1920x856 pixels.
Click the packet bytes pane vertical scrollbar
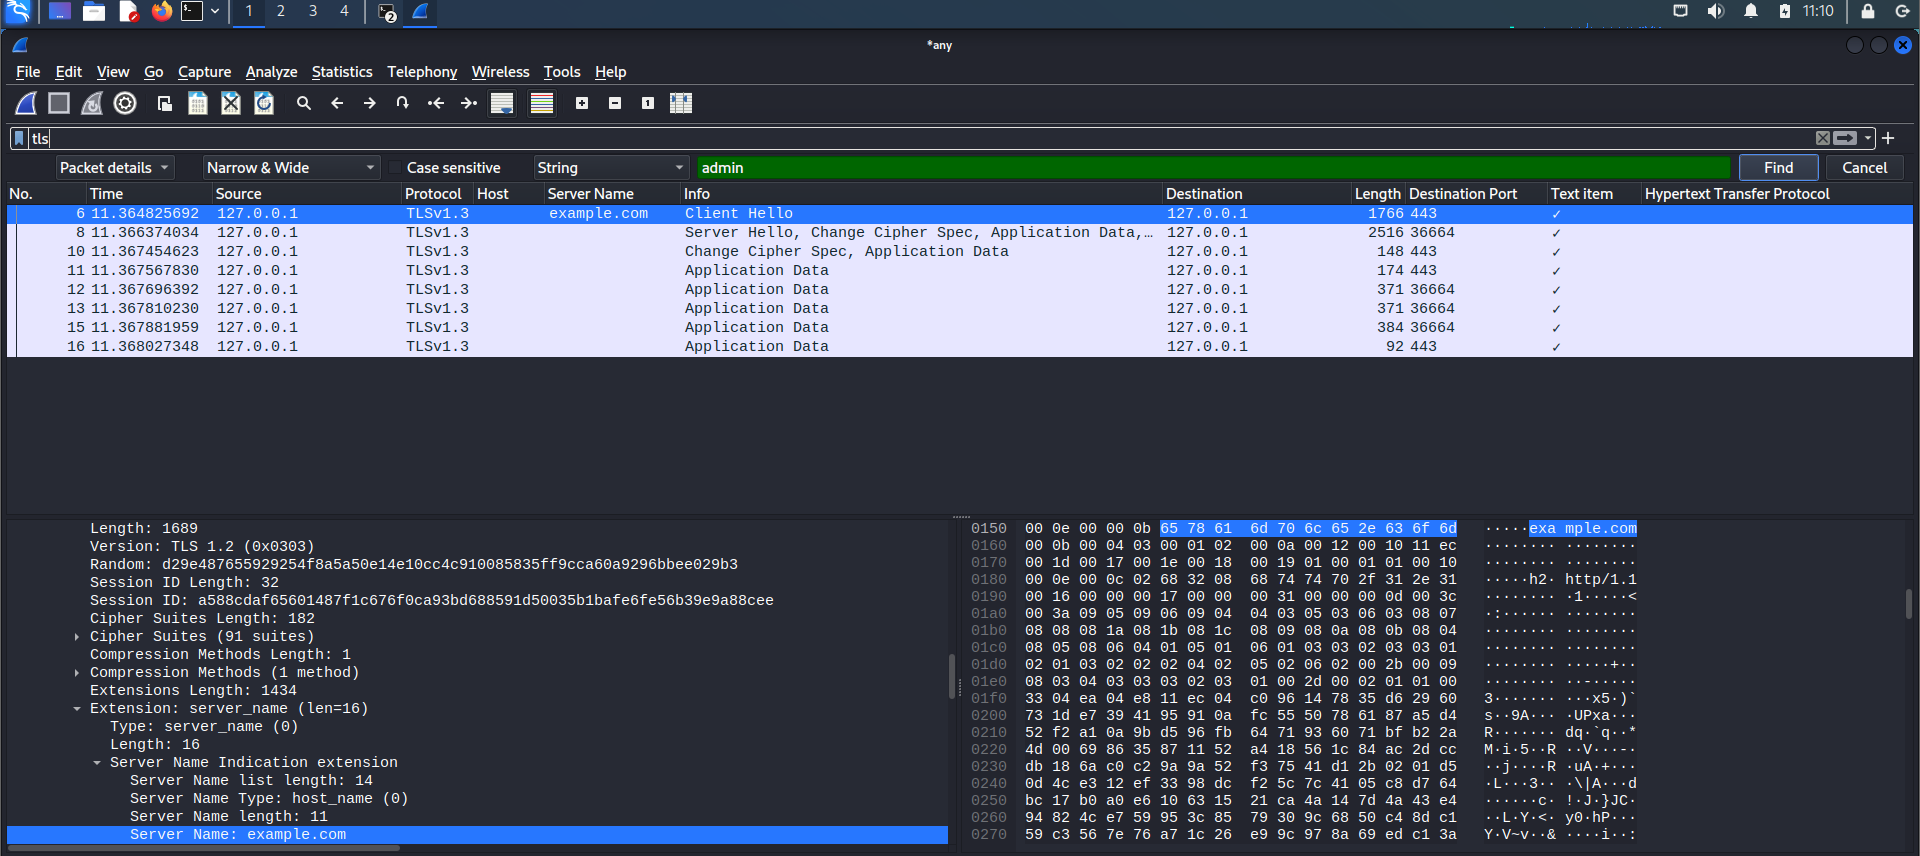[1908, 604]
